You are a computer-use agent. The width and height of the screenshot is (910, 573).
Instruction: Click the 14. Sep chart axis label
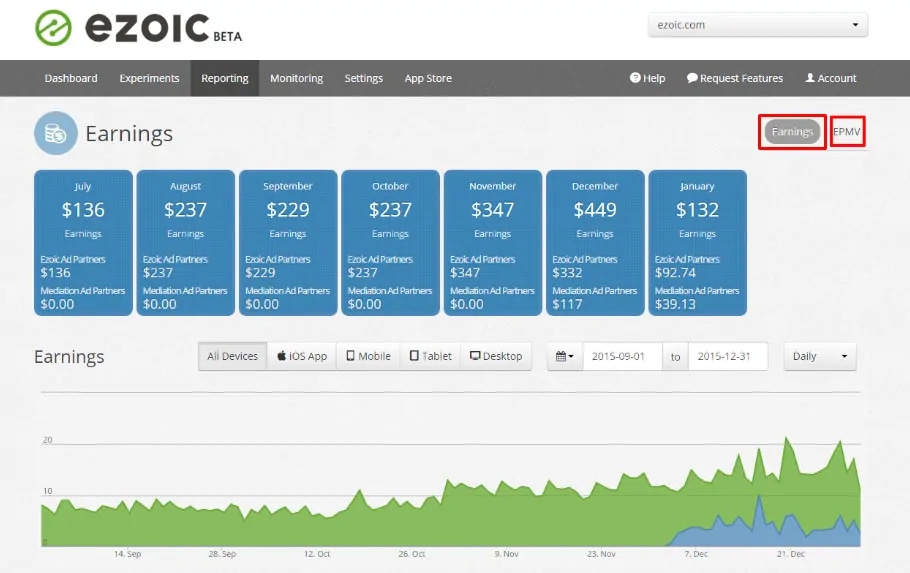127,554
